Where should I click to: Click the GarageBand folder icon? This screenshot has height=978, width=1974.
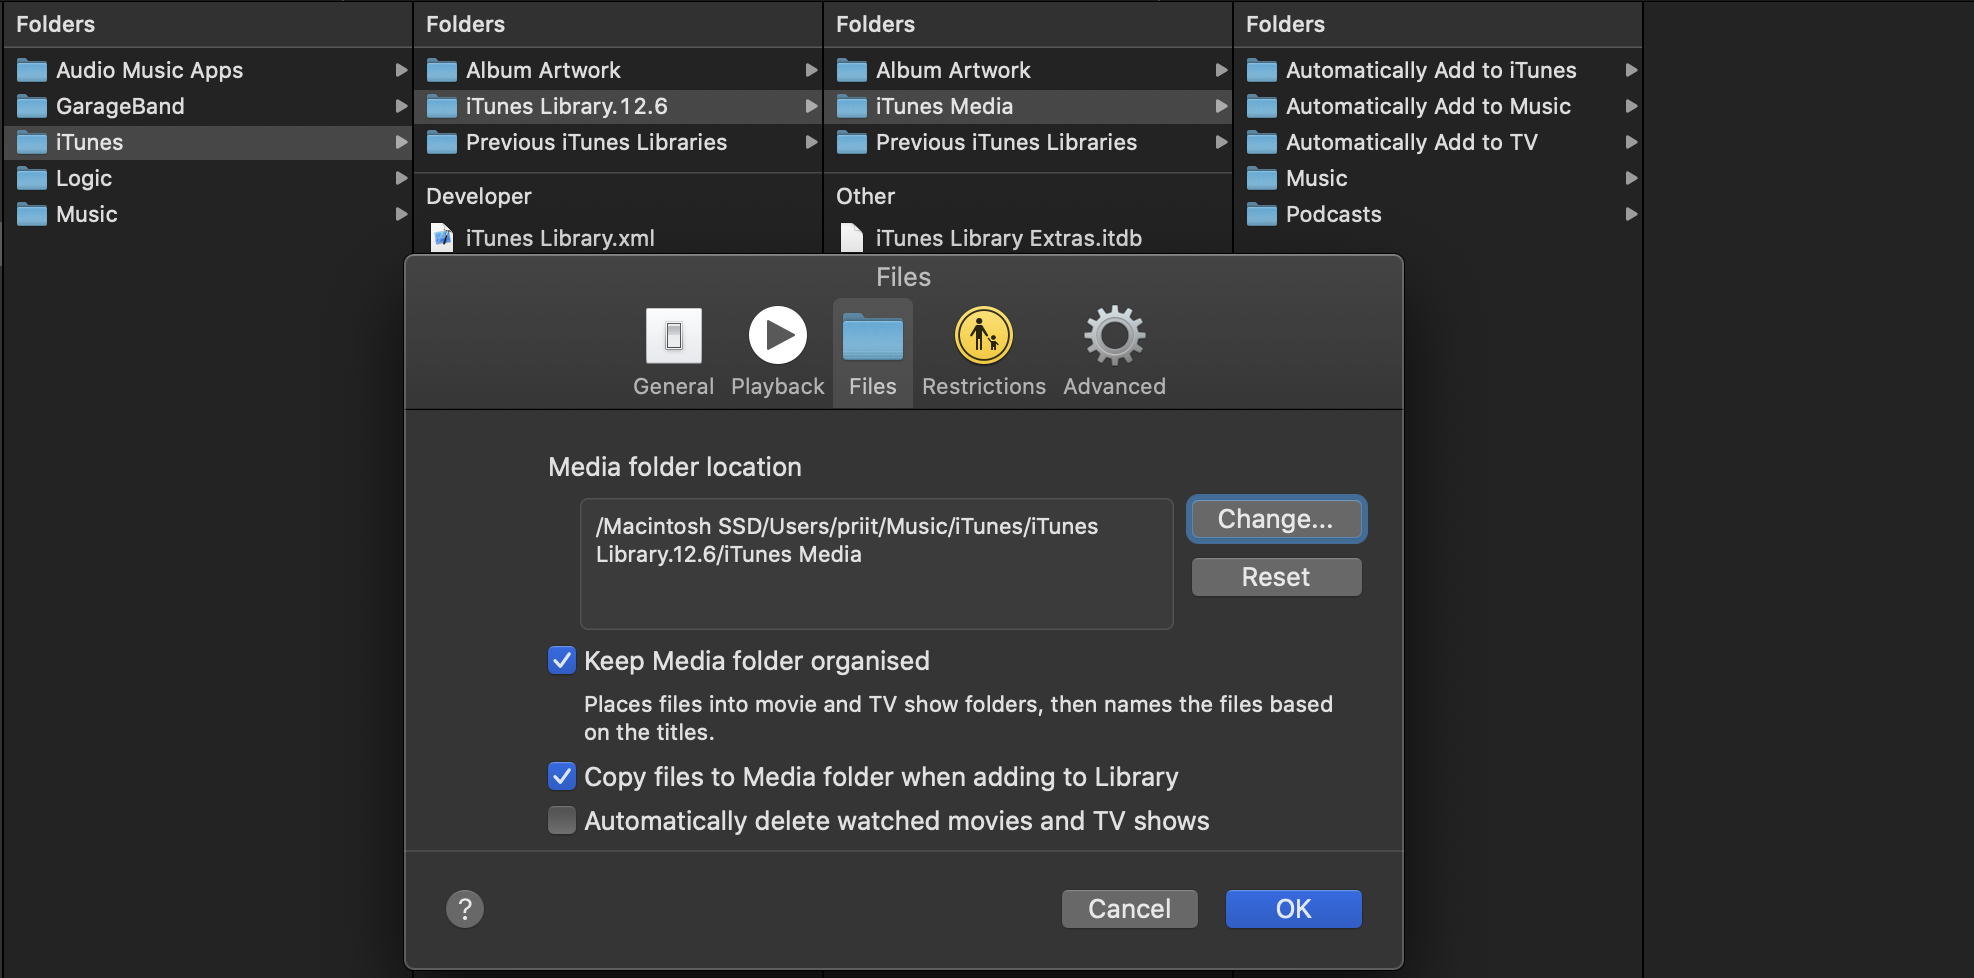[x=32, y=106]
